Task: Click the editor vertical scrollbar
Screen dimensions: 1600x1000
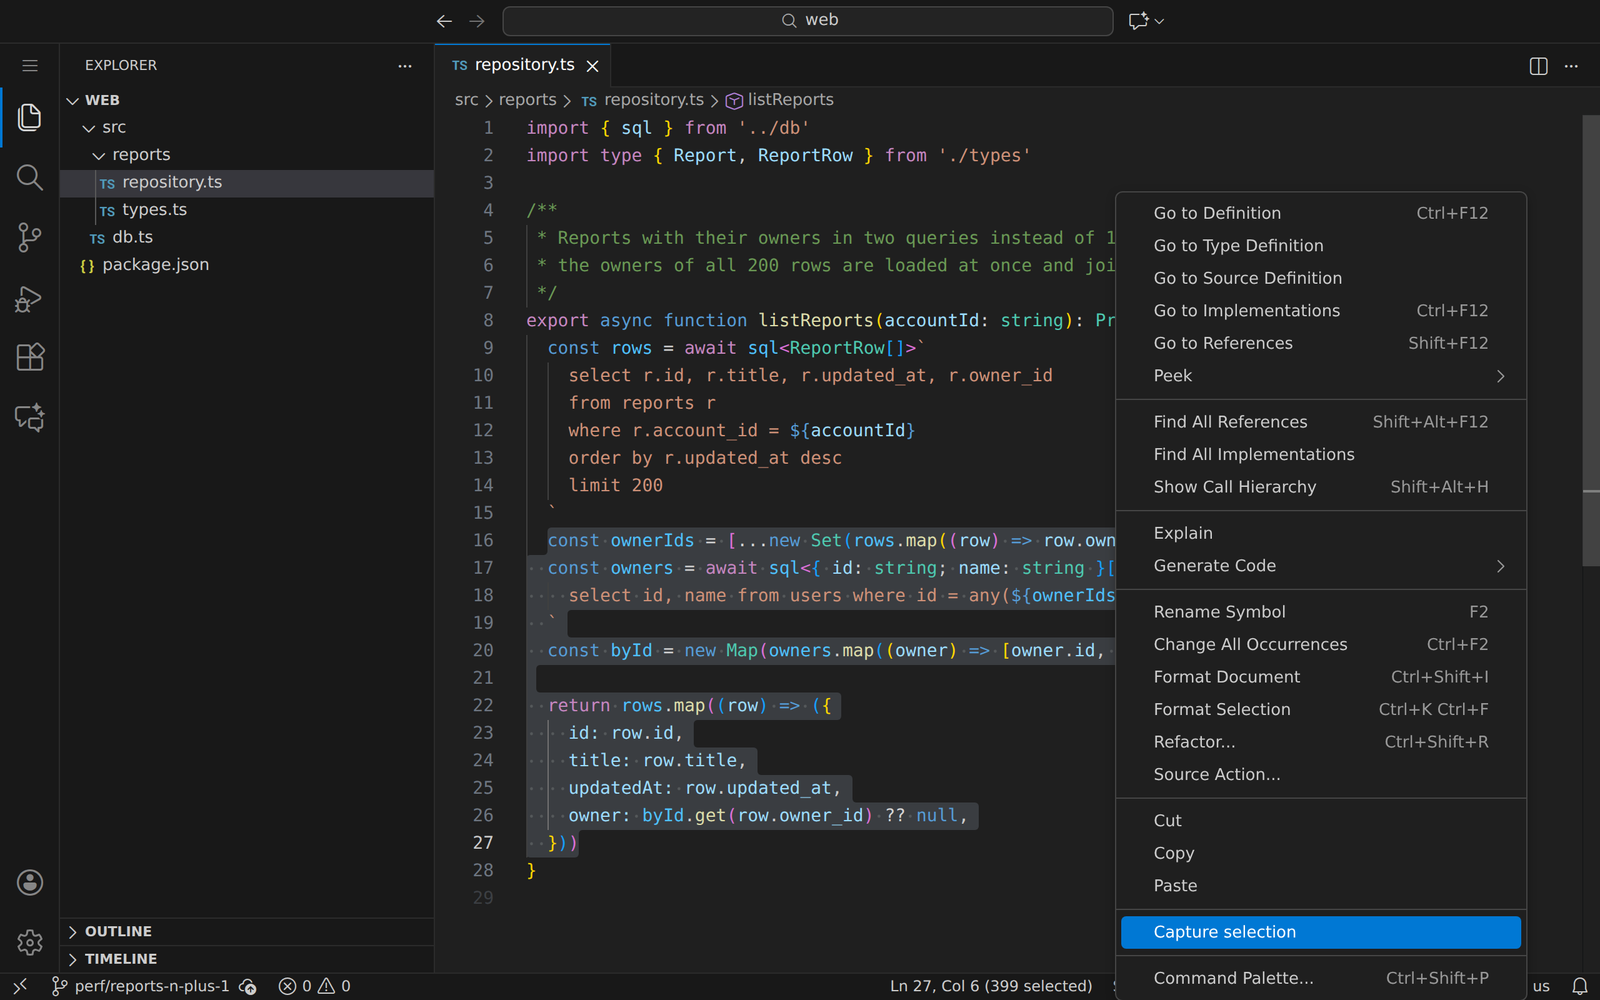Action: [x=1591, y=340]
